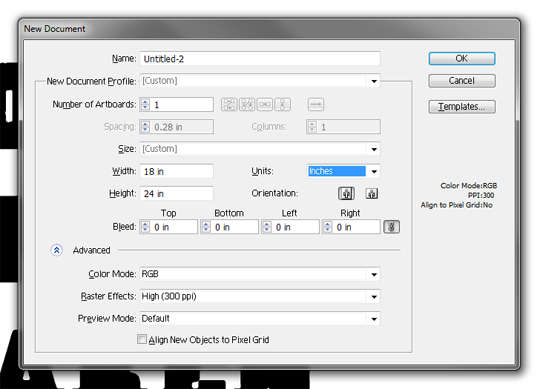Screen dimensions: 540x389
Task: Click the Top bleed value field
Action: point(174,227)
